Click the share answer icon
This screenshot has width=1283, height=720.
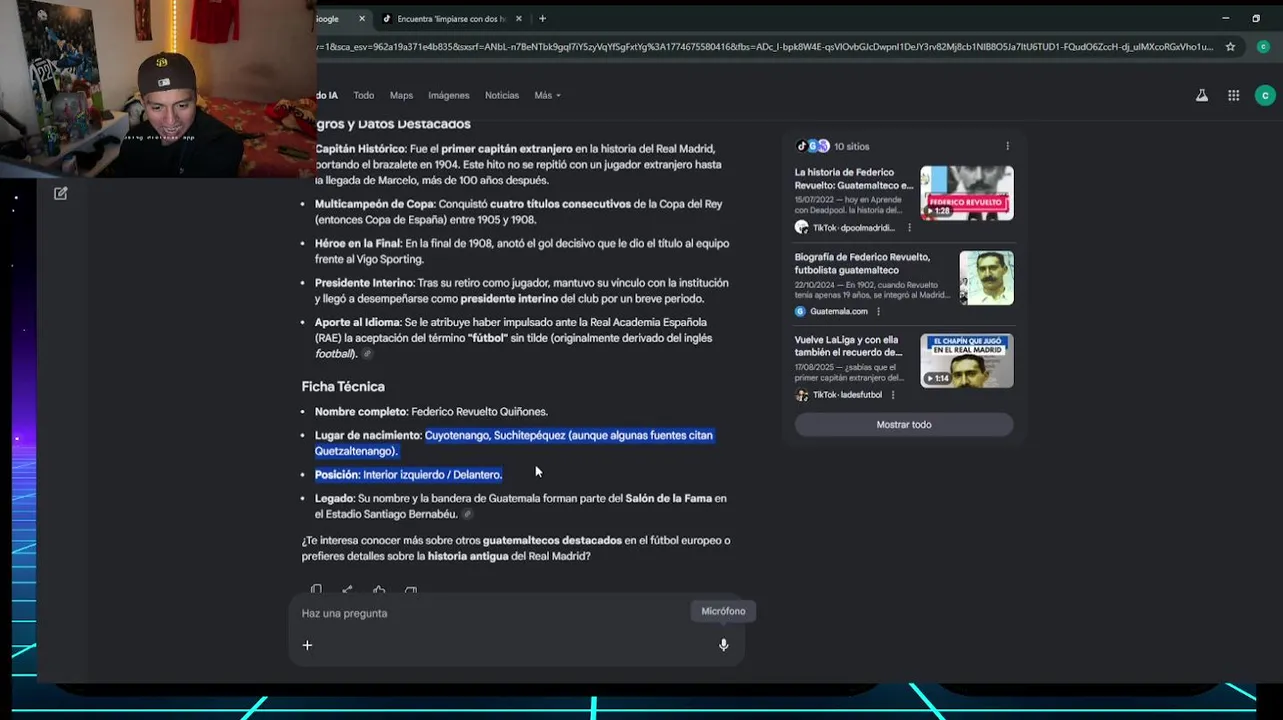(x=347, y=590)
